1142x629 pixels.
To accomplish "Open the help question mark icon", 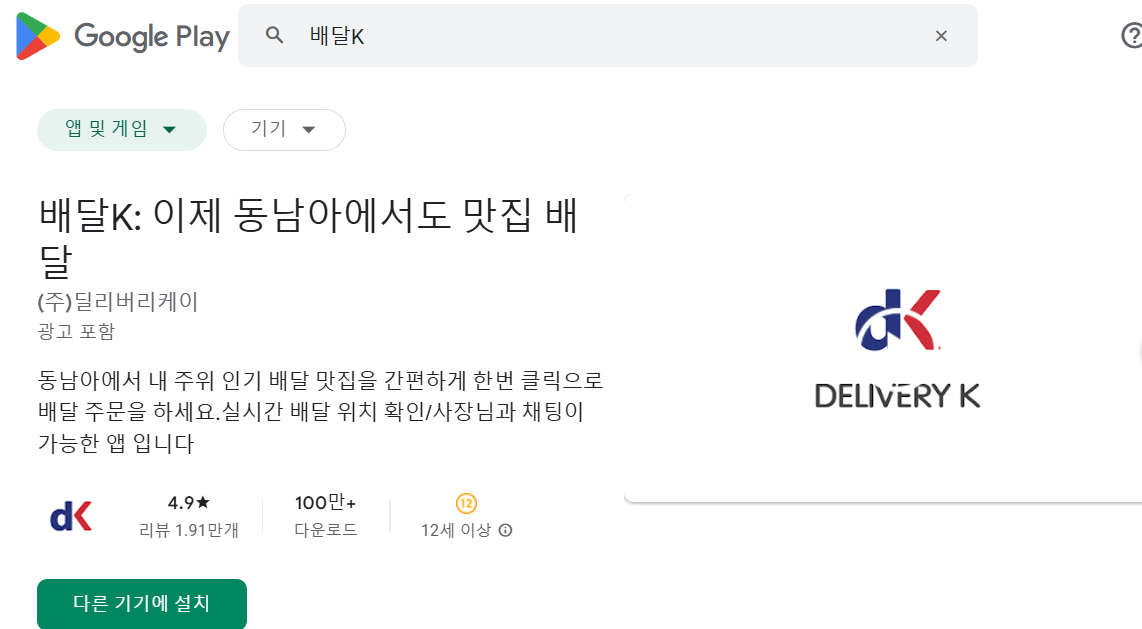I will (1131, 35).
